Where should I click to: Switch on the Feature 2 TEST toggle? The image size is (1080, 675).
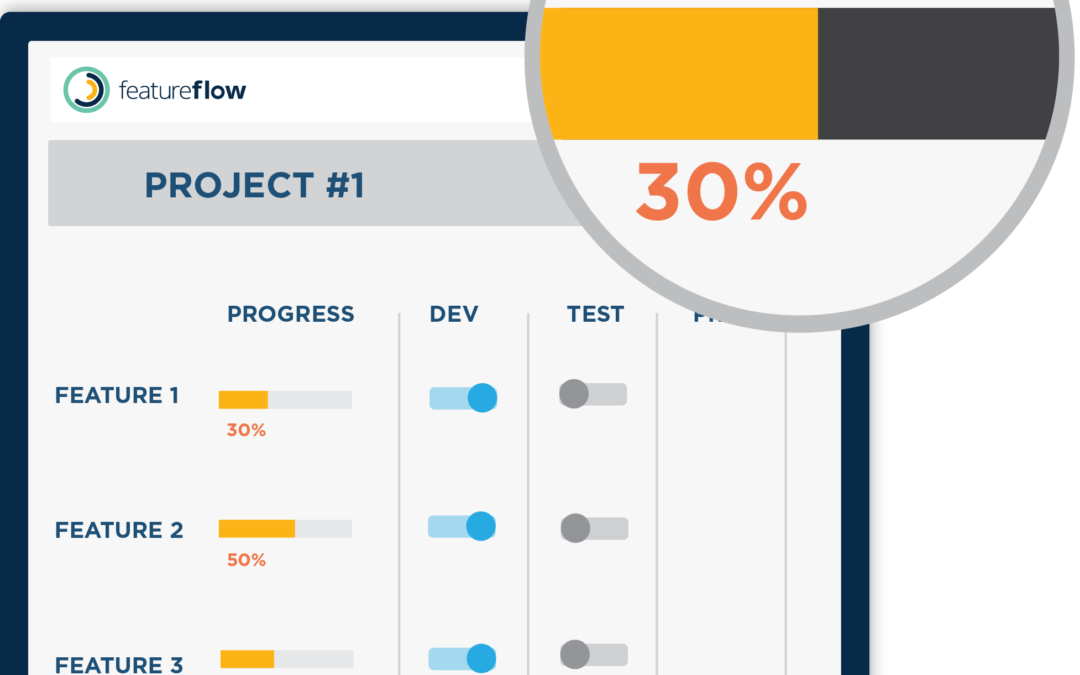pyautogui.click(x=594, y=528)
